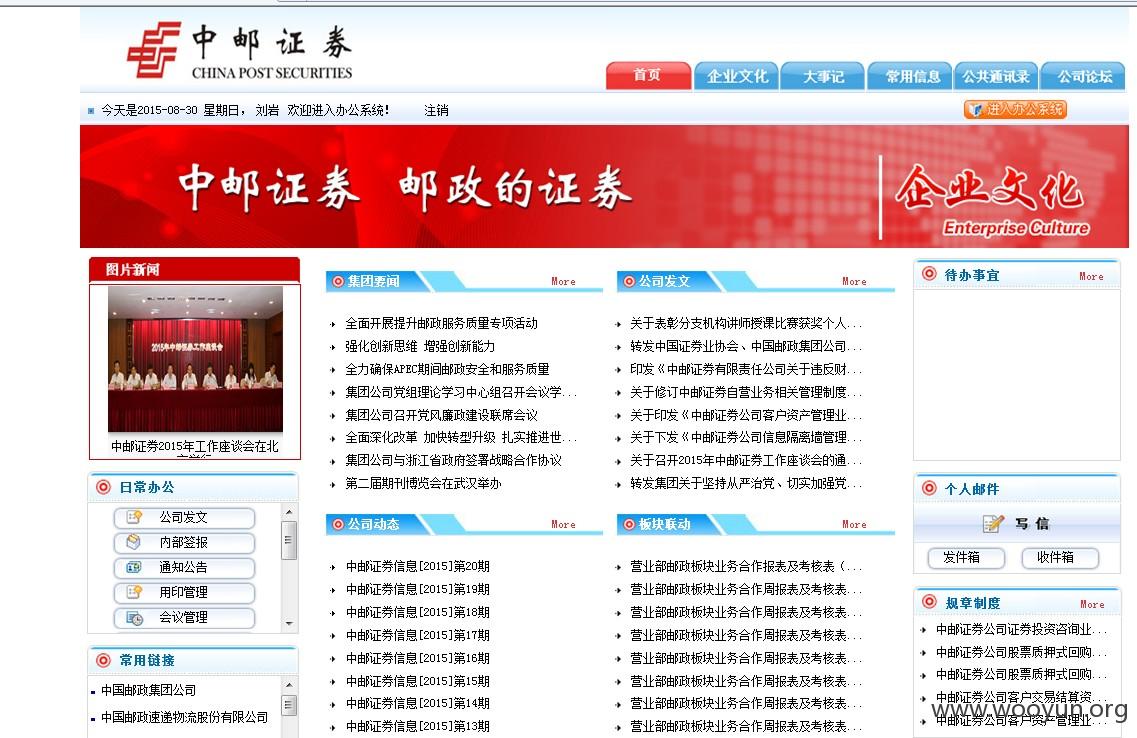Open More in 待办事宜 panel
Screen dimensions: 1137x738
(x=1091, y=276)
